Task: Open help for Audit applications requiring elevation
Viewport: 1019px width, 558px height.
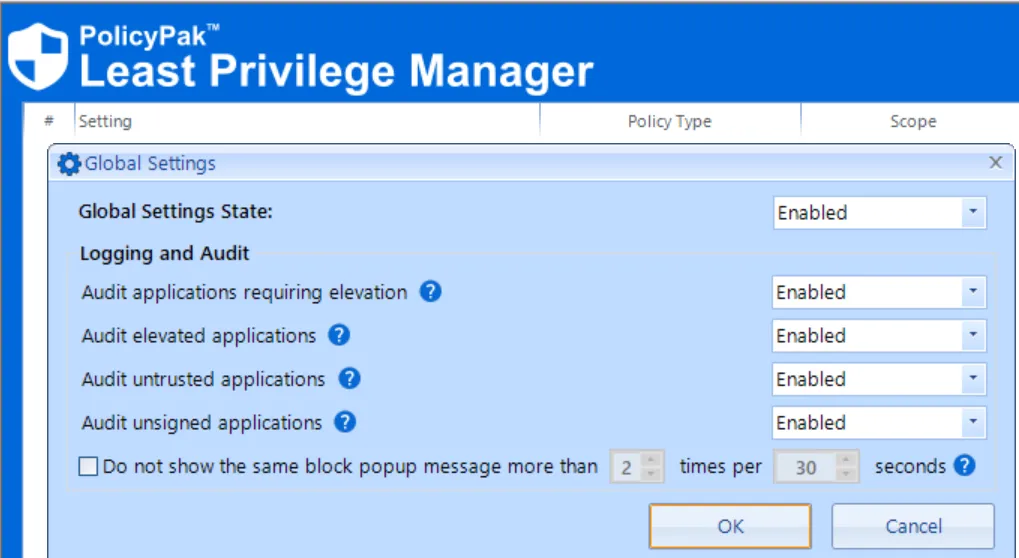Action: pyautogui.click(x=430, y=292)
